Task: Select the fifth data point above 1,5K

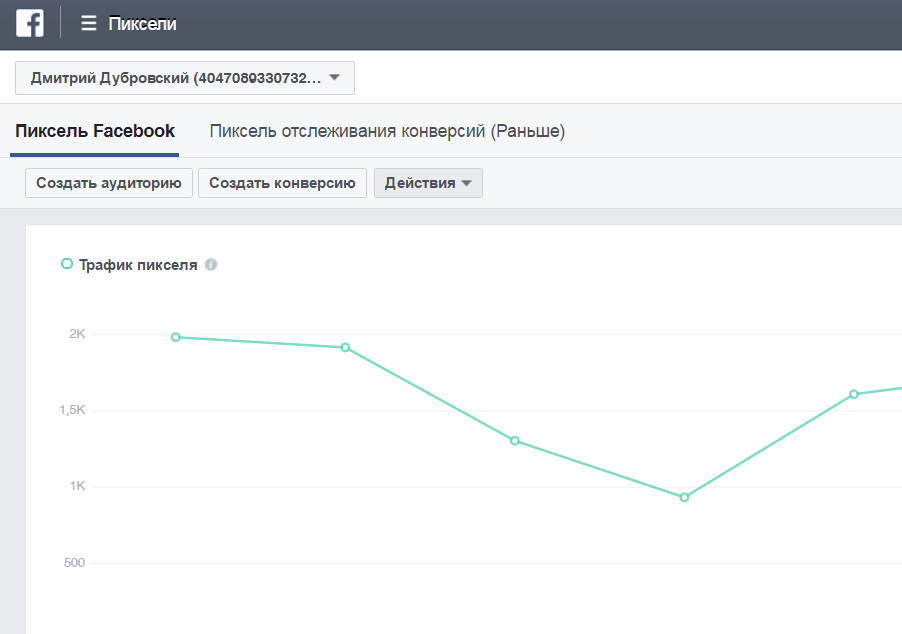Action: (x=854, y=395)
